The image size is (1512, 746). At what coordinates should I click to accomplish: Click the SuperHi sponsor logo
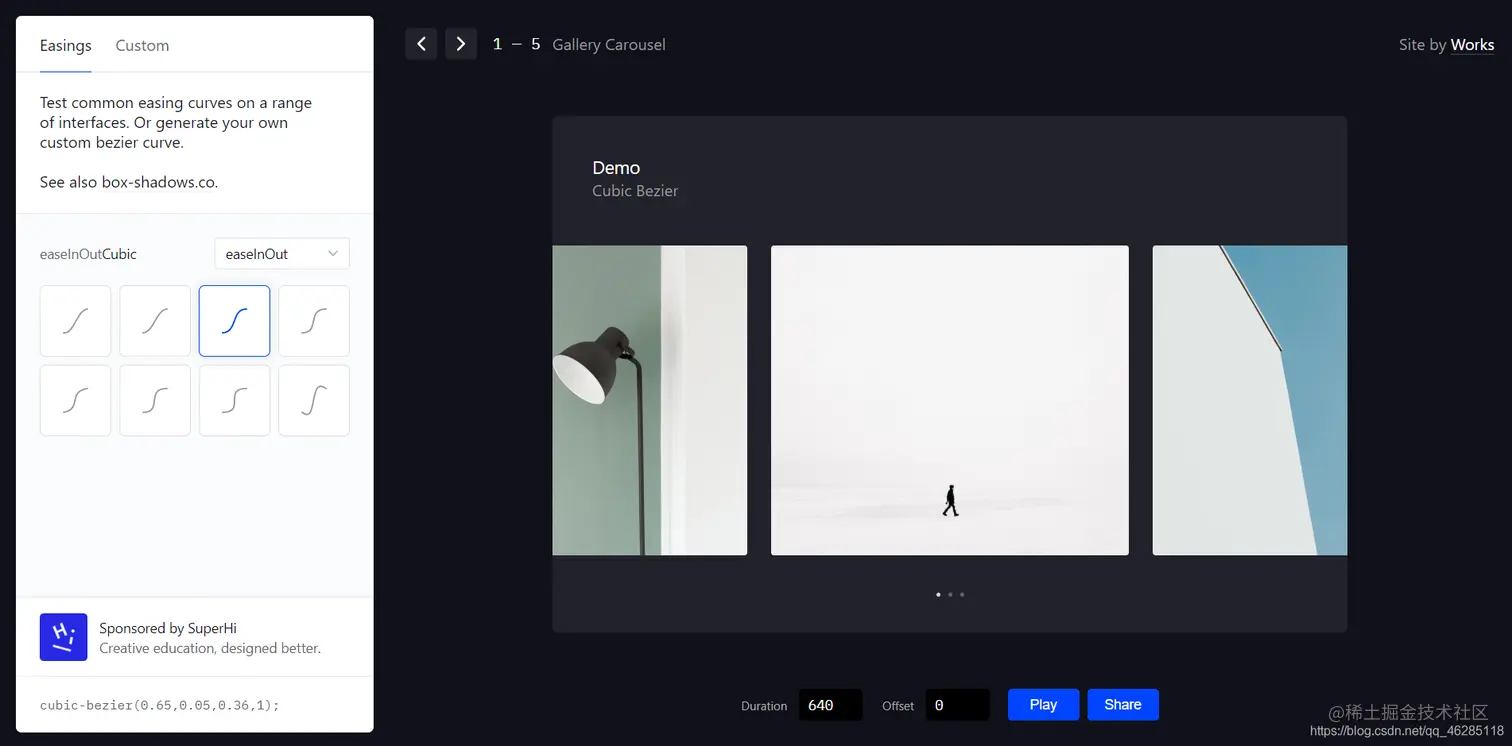click(x=63, y=637)
